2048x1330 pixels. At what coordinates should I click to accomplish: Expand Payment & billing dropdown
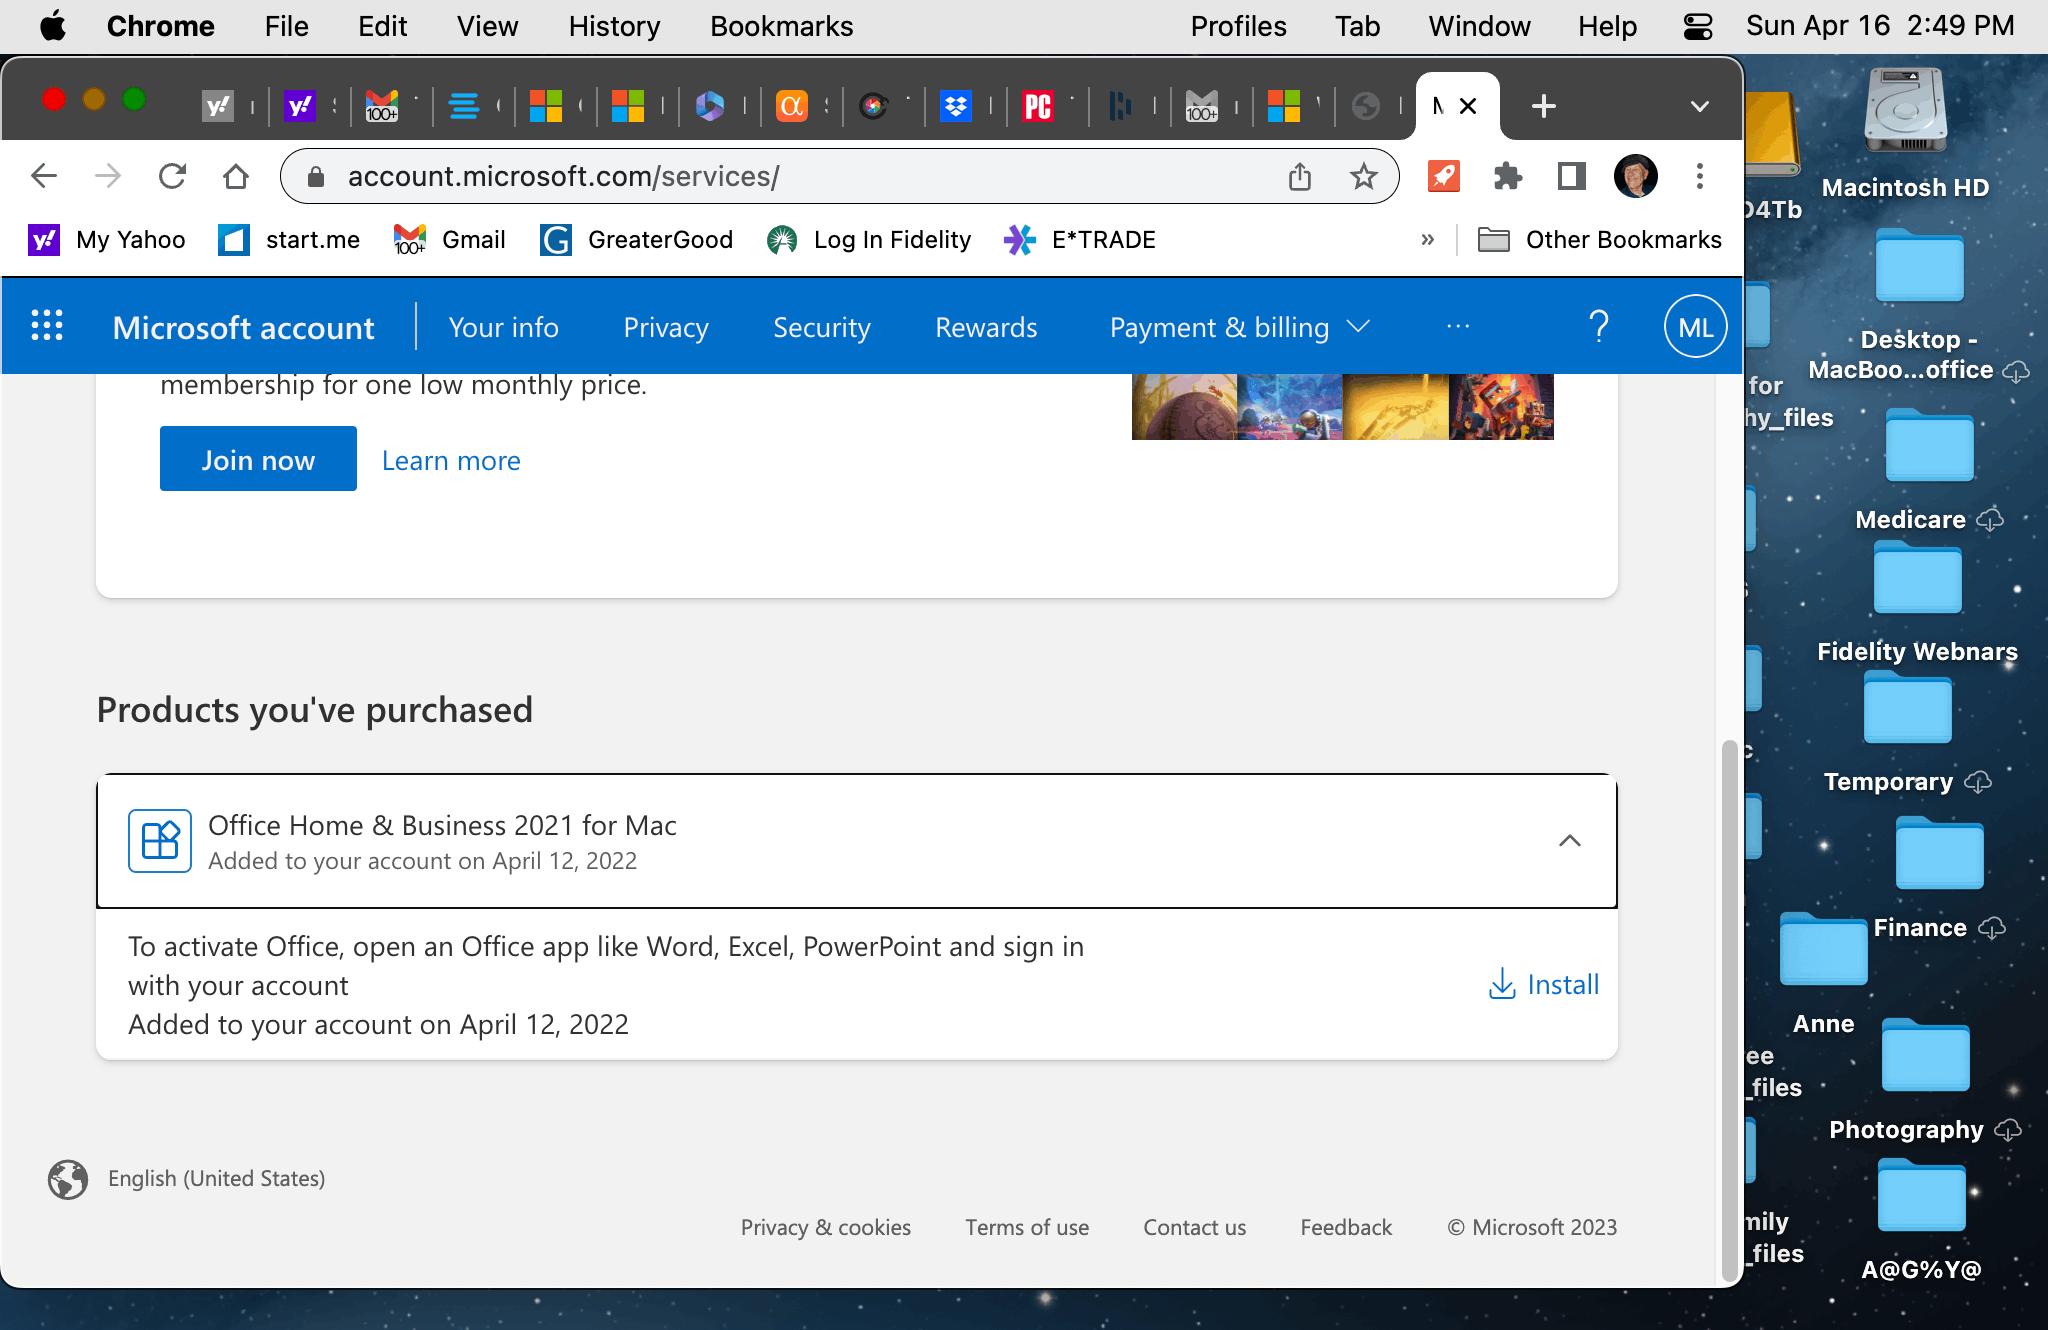click(x=1239, y=327)
